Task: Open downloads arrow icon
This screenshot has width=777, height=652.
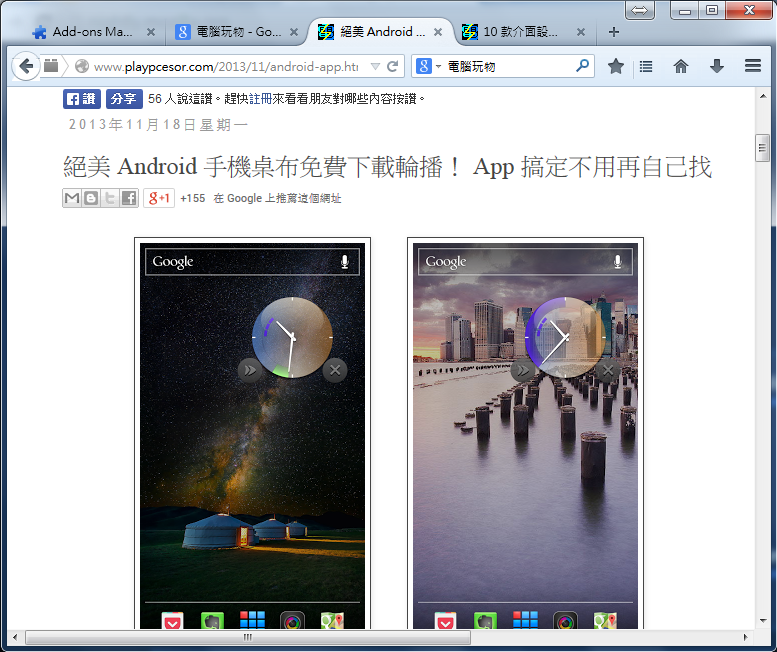Action: [717, 66]
